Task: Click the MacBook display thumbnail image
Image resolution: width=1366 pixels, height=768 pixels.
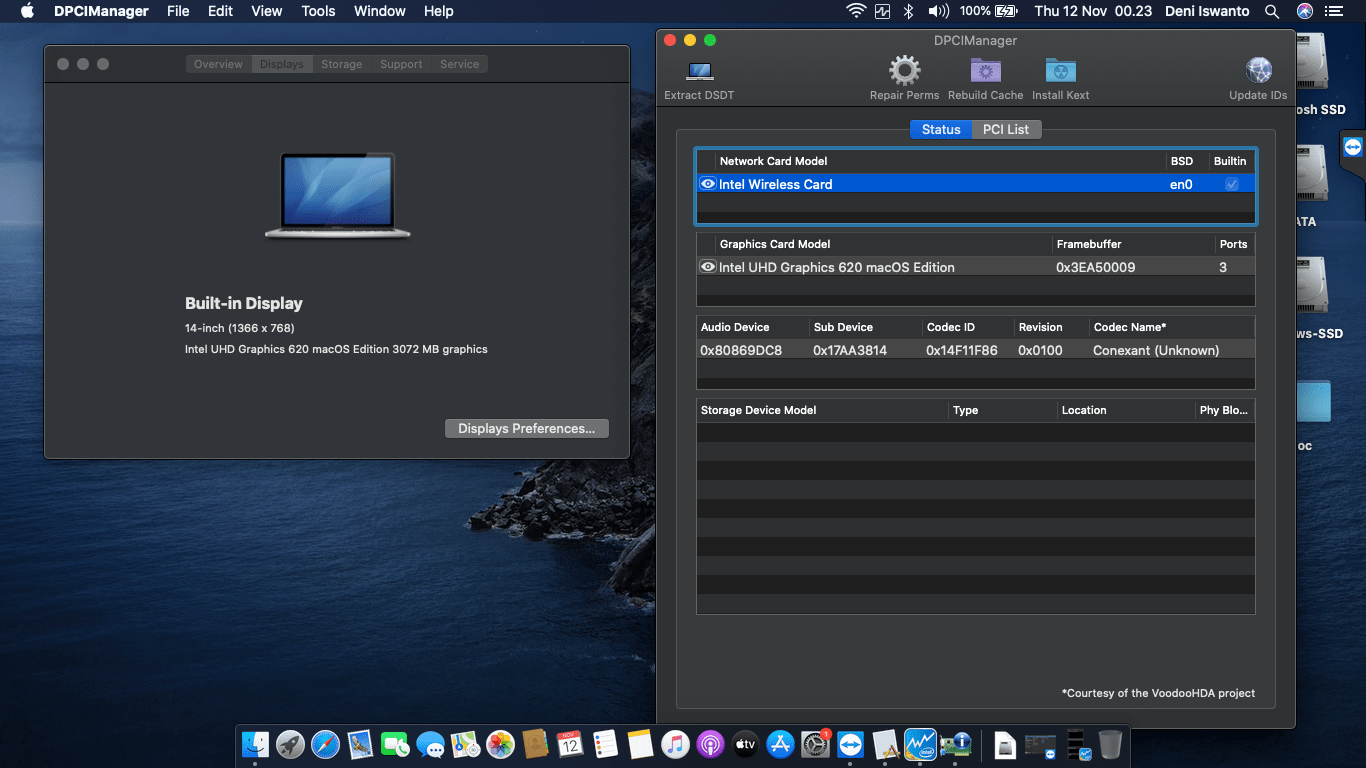Action: (338, 196)
